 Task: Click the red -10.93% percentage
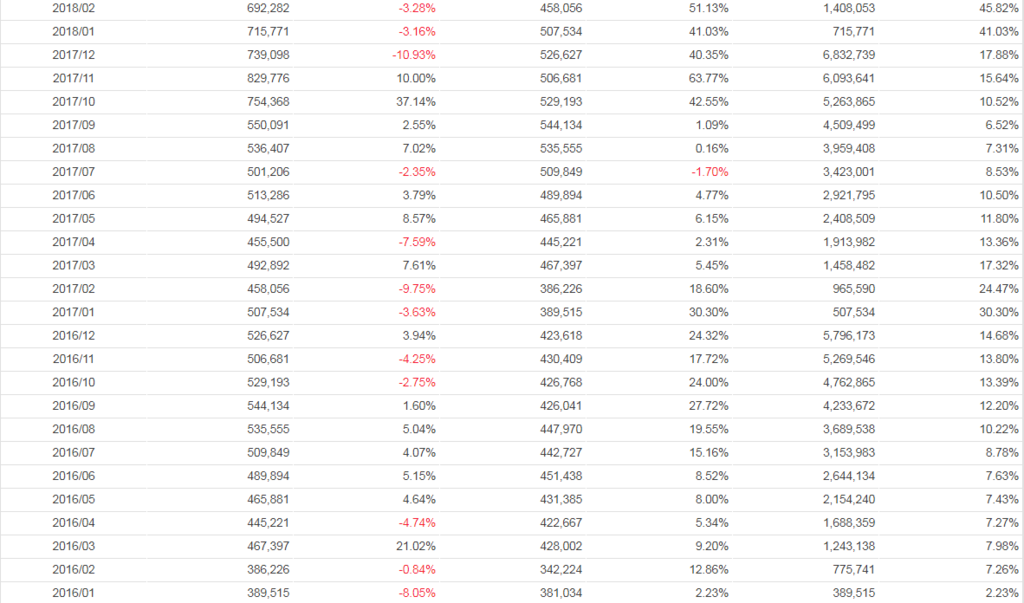coord(414,55)
